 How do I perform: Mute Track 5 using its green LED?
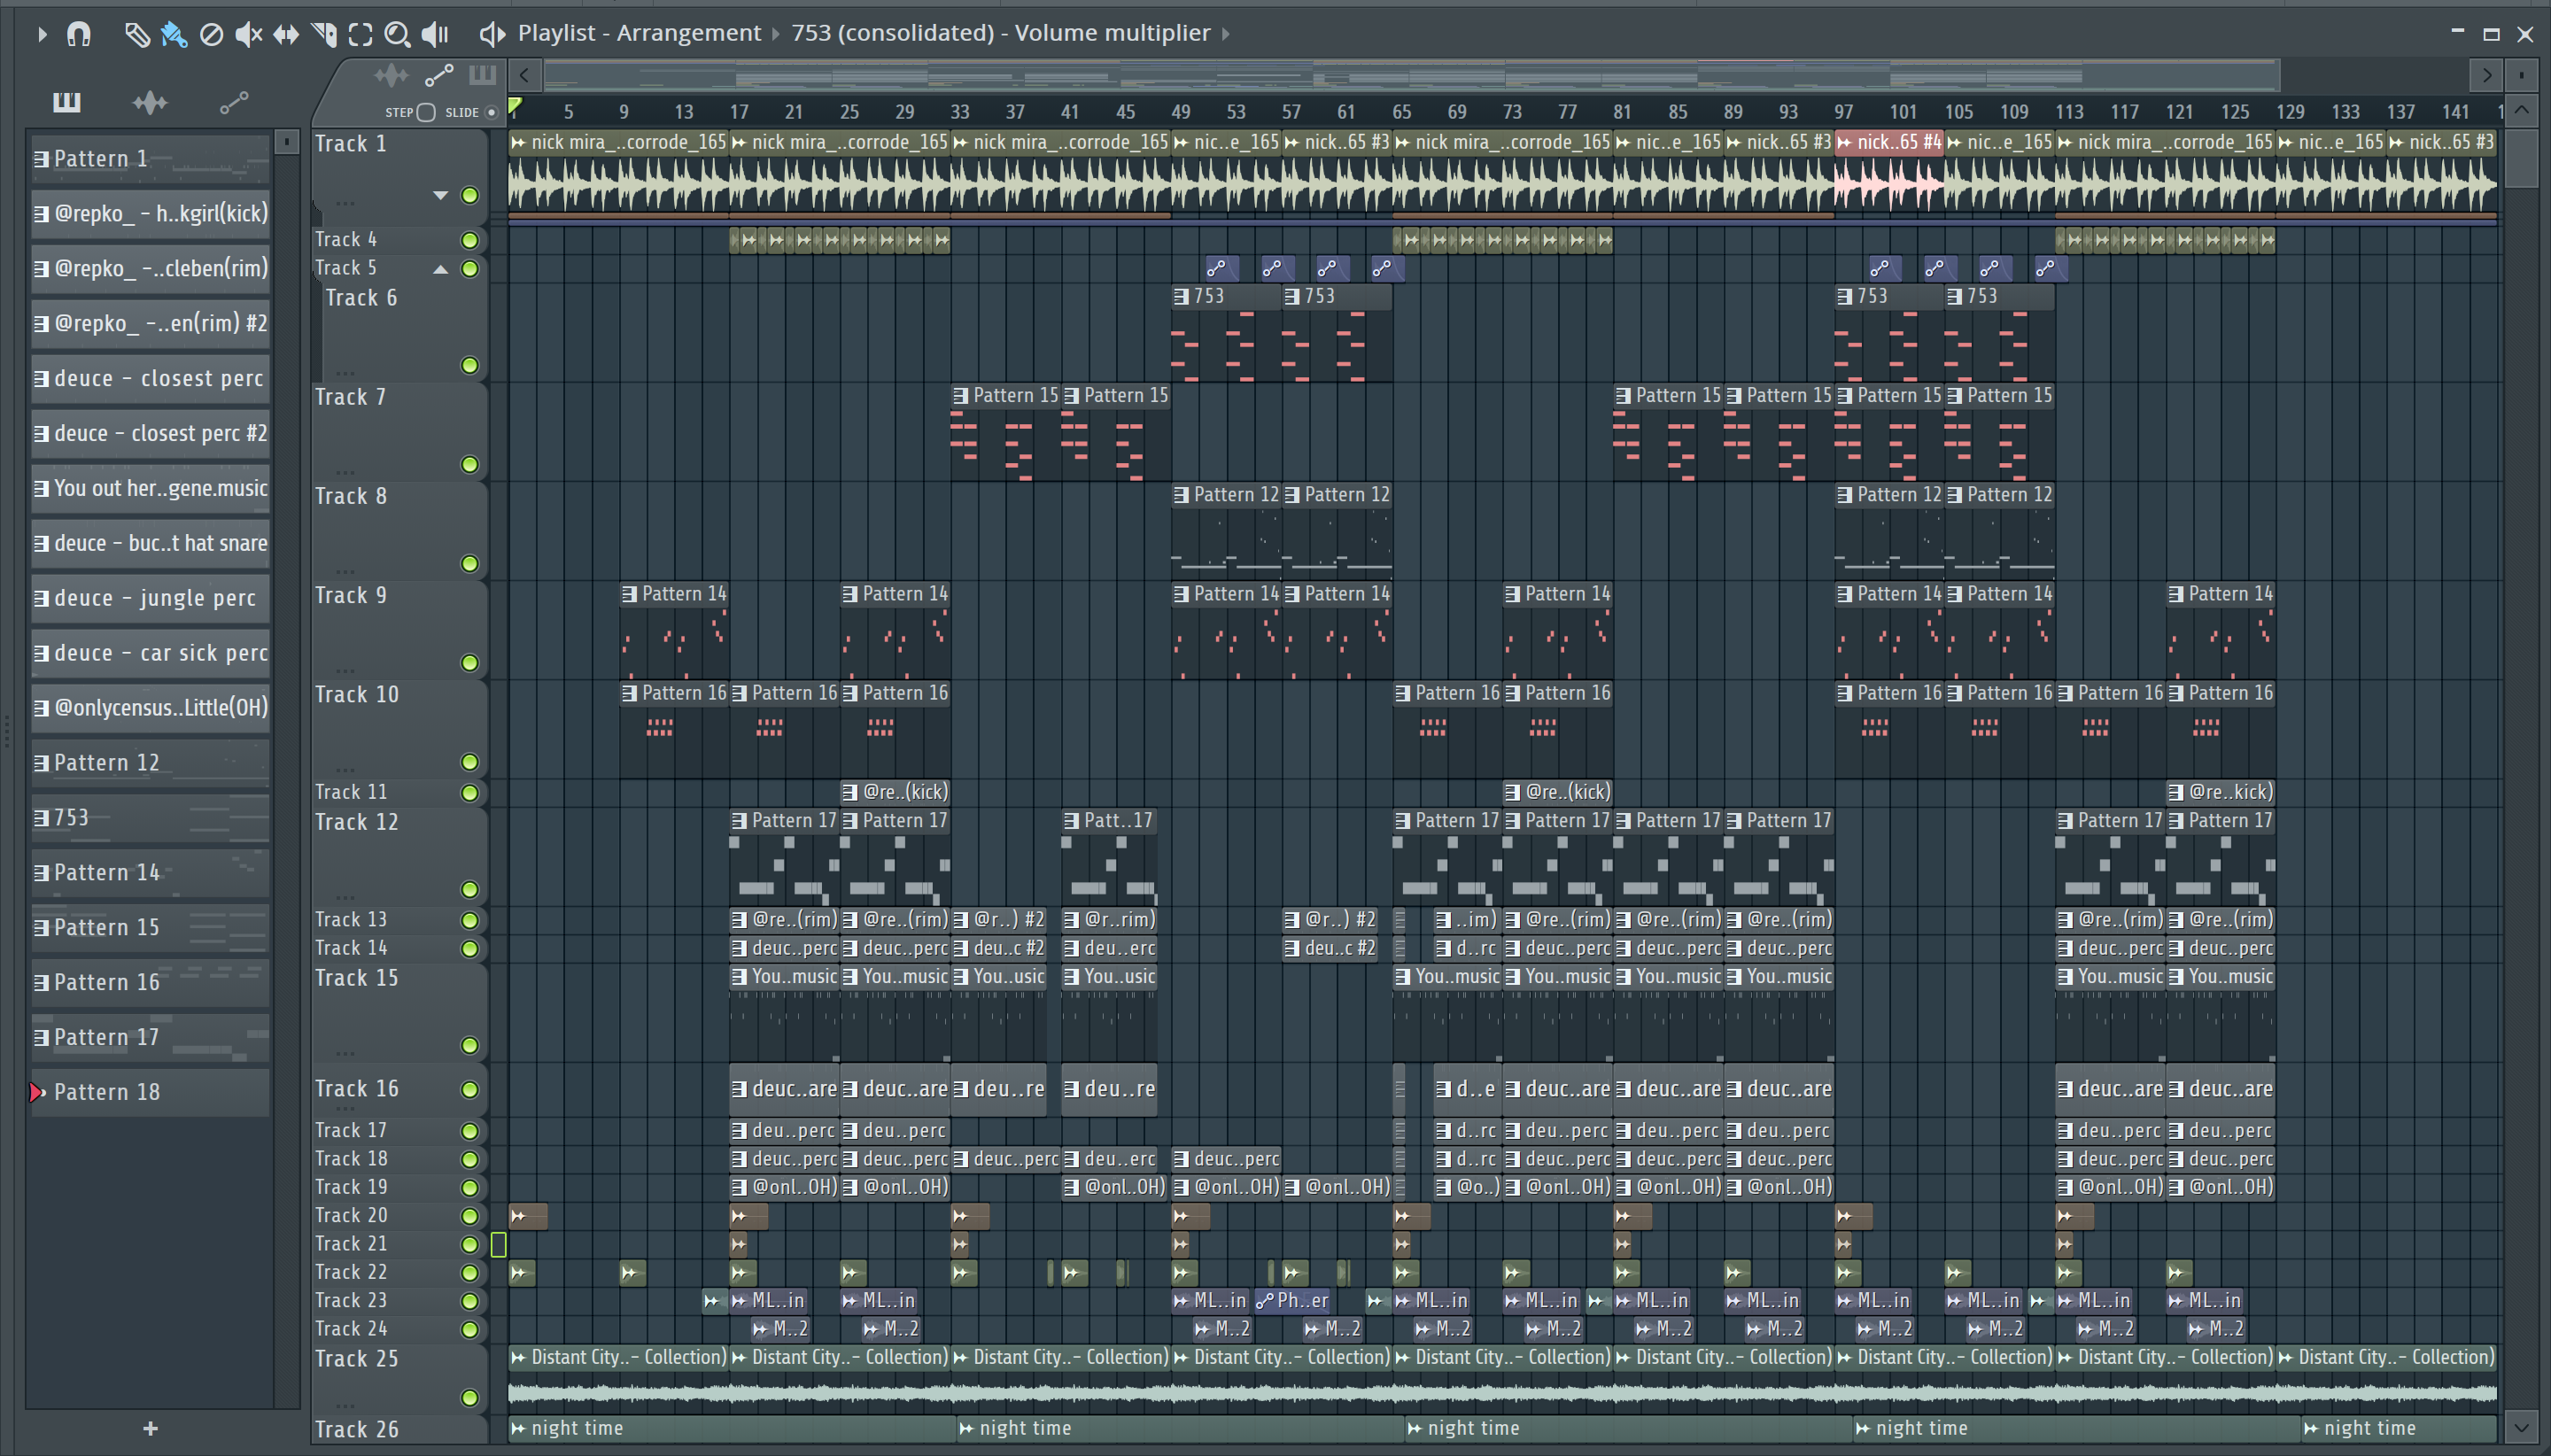click(470, 269)
